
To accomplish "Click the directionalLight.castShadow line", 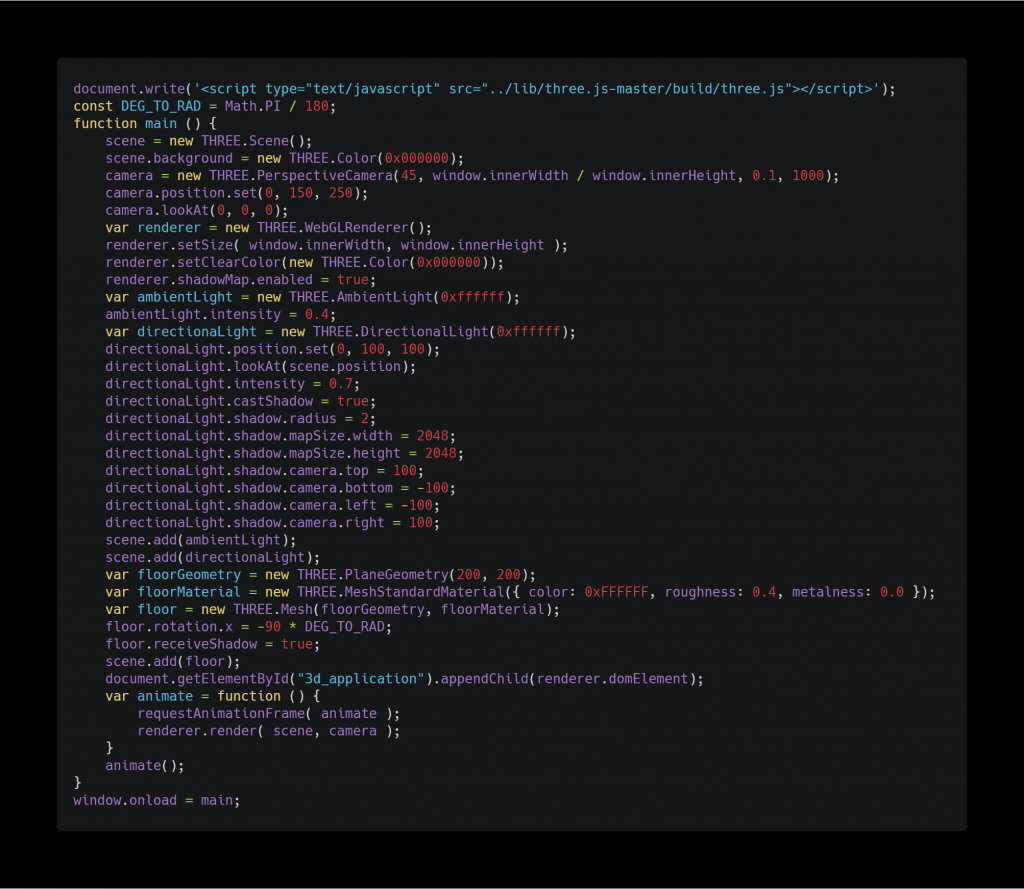I will pyautogui.click(x=236, y=401).
